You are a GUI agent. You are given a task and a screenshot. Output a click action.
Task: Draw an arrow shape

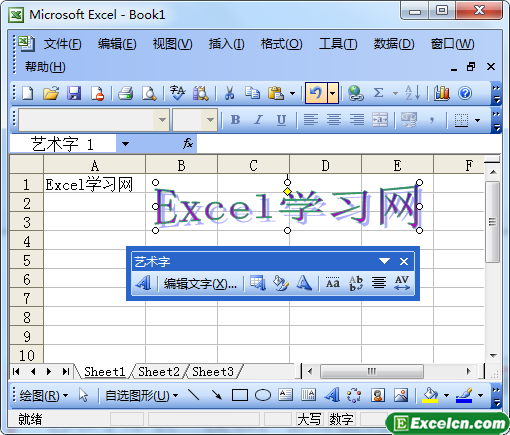(x=217, y=395)
